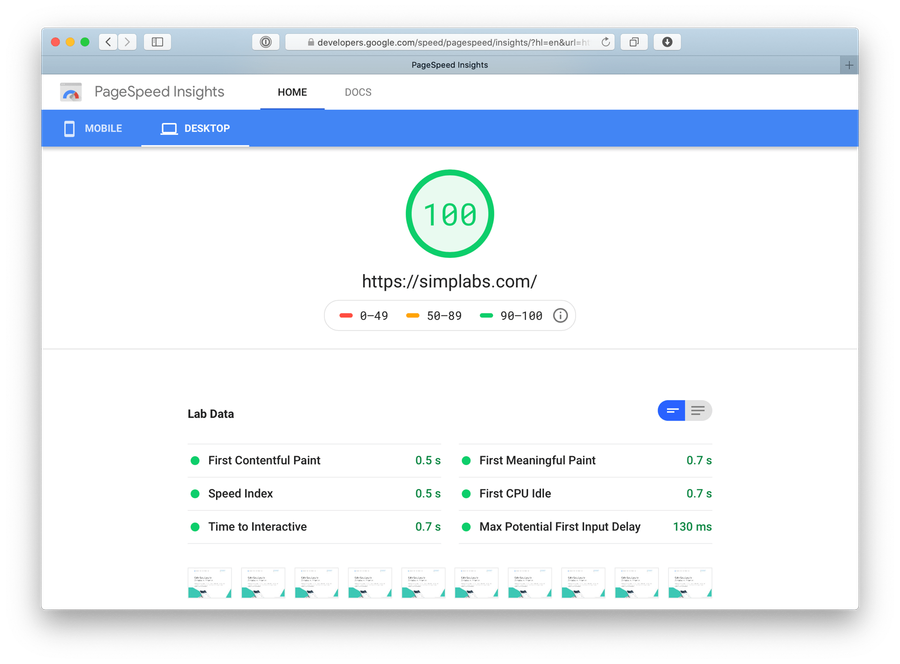Image resolution: width=900 pixels, height=664 pixels.
Task: Toggle the Safari sidebar icon
Action: pyautogui.click(x=157, y=41)
